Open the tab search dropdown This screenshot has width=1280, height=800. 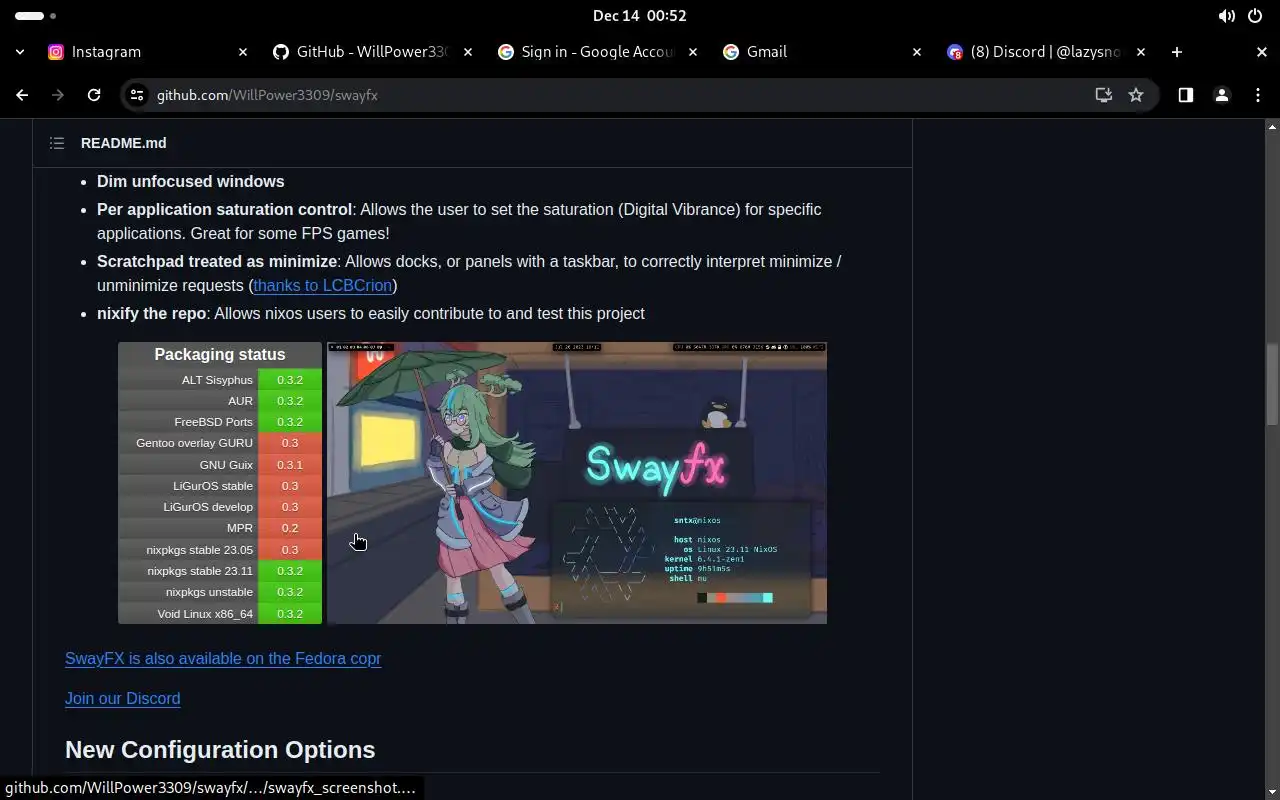pyautogui.click(x=20, y=52)
